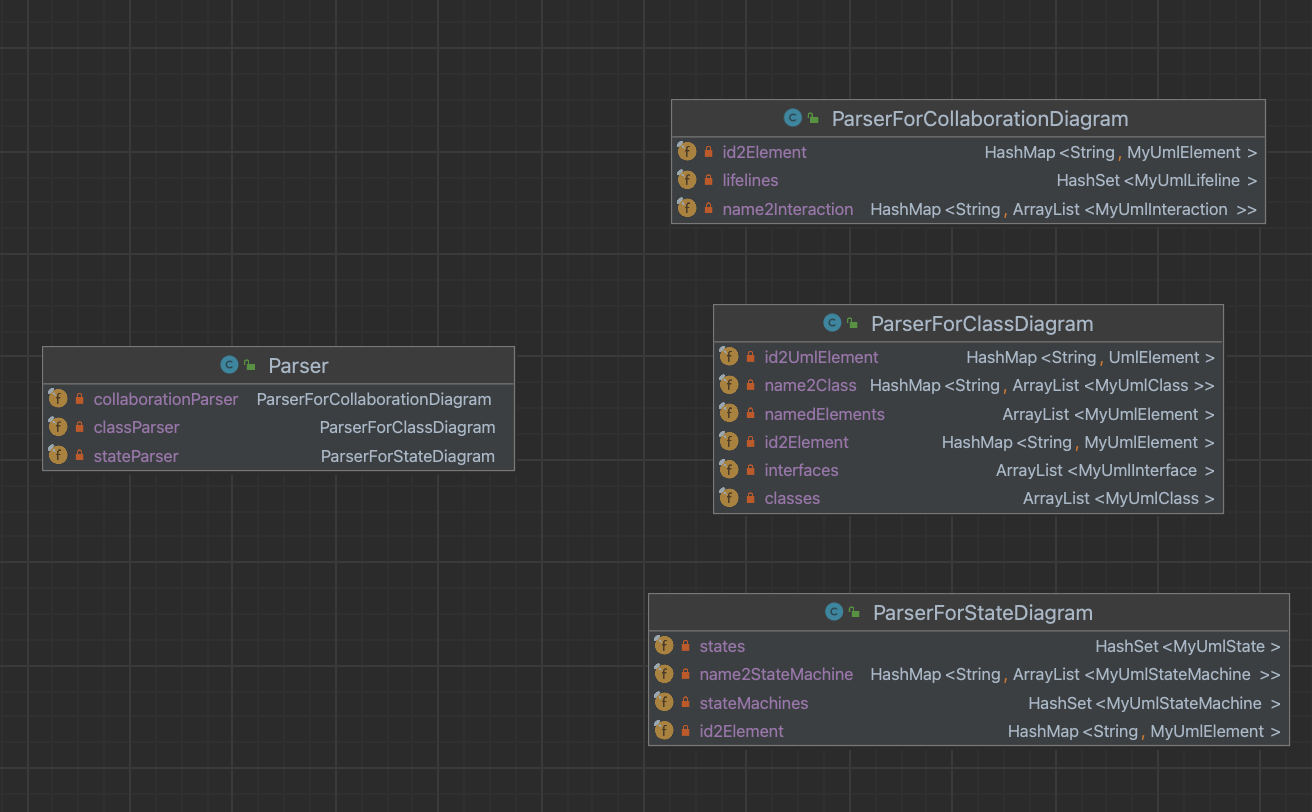This screenshot has height=812, width=1312.
Task: Click the field icon of collaborationParser row
Action: click(58, 398)
